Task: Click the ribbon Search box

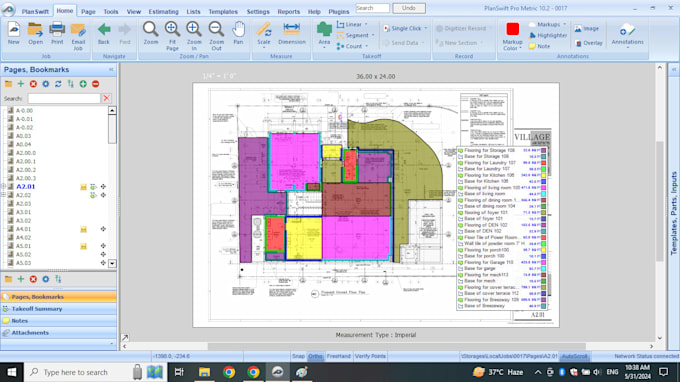Action: 372,8
